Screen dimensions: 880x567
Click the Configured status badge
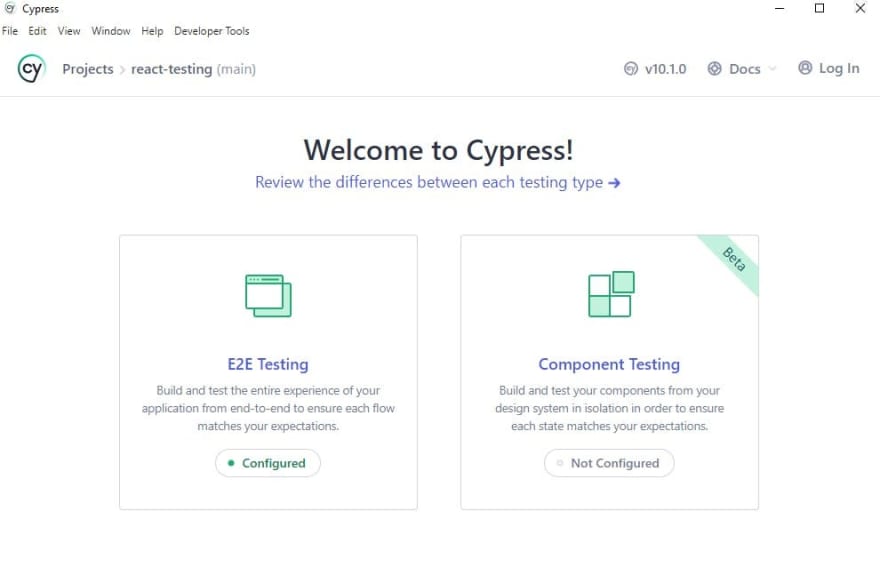[268, 463]
